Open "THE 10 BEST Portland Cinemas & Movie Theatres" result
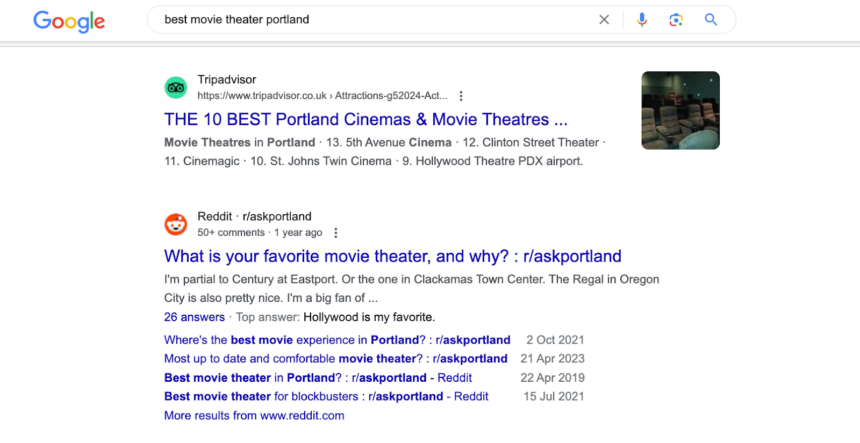The image size is (860, 443). click(x=365, y=120)
